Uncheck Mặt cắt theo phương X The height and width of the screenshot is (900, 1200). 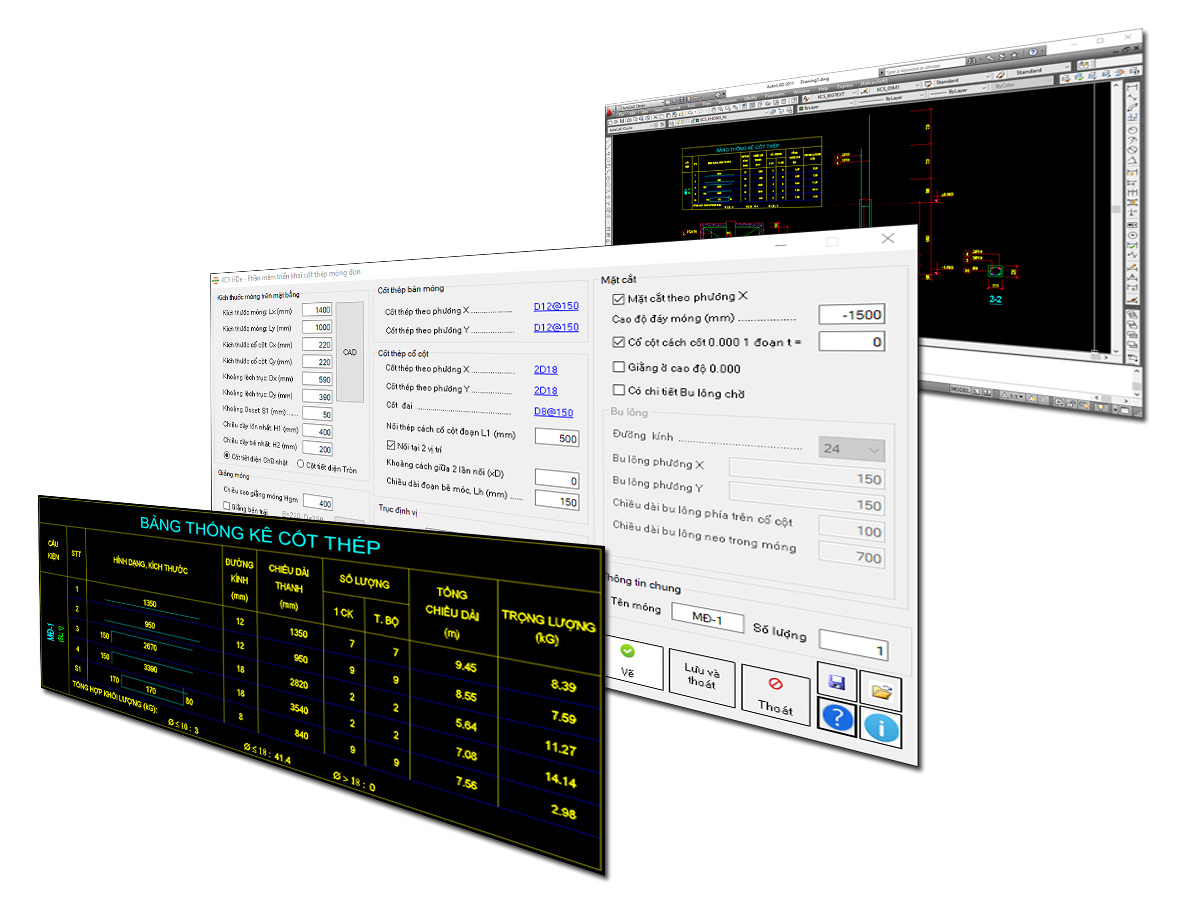(618, 298)
